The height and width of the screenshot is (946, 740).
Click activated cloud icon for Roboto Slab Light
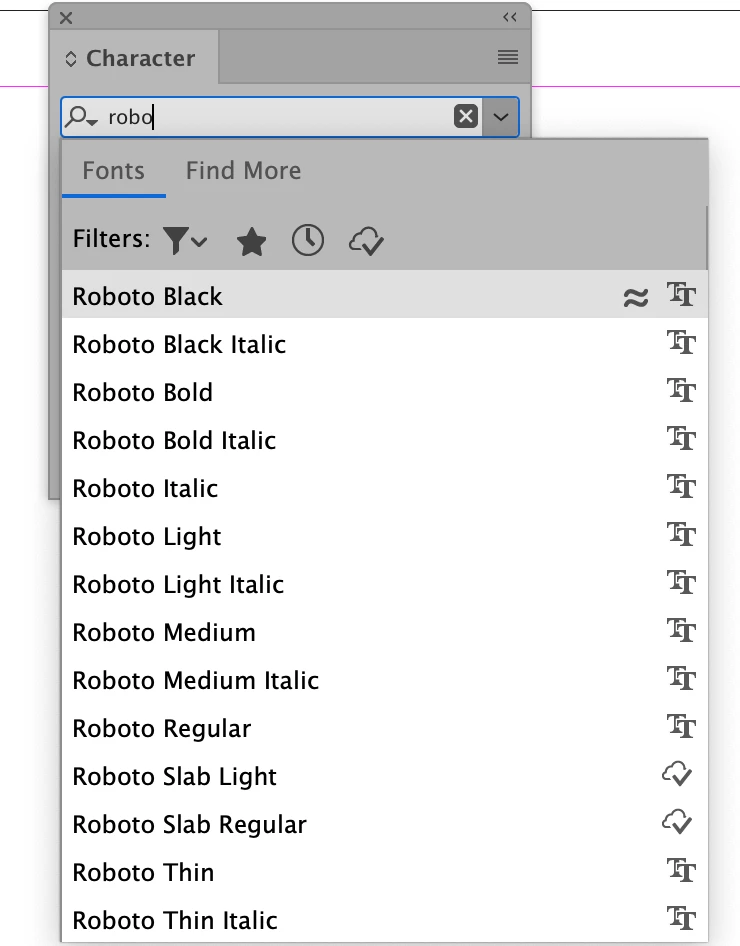677,774
